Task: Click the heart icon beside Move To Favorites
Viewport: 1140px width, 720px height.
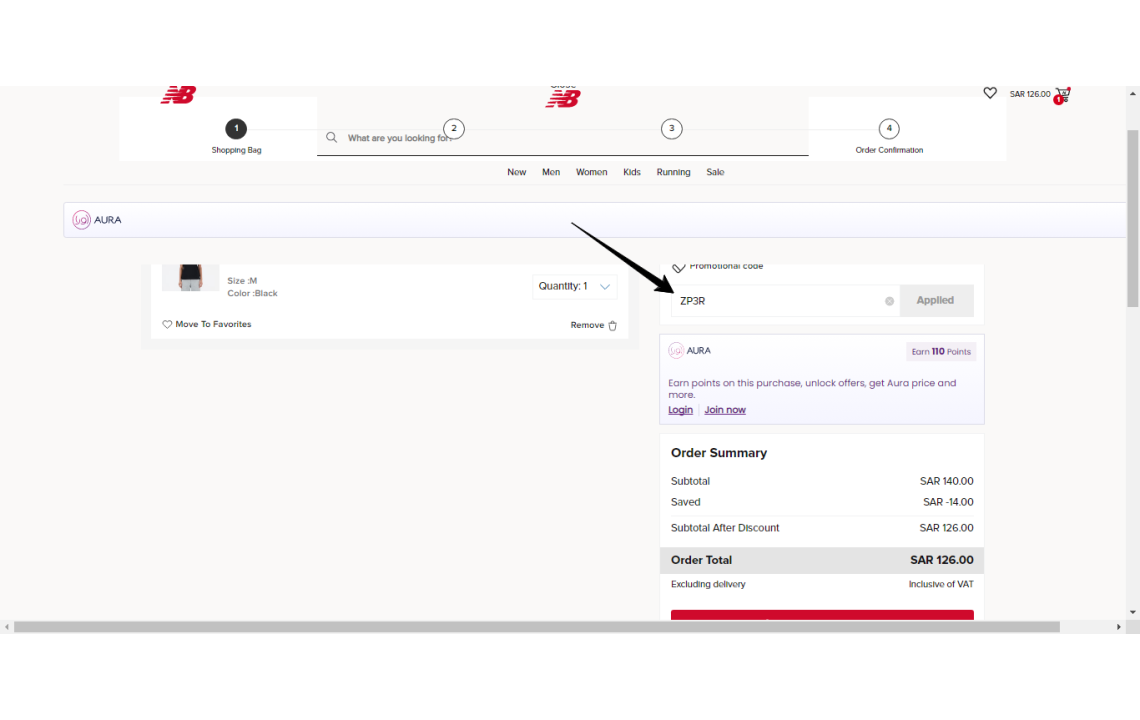Action: (x=167, y=324)
